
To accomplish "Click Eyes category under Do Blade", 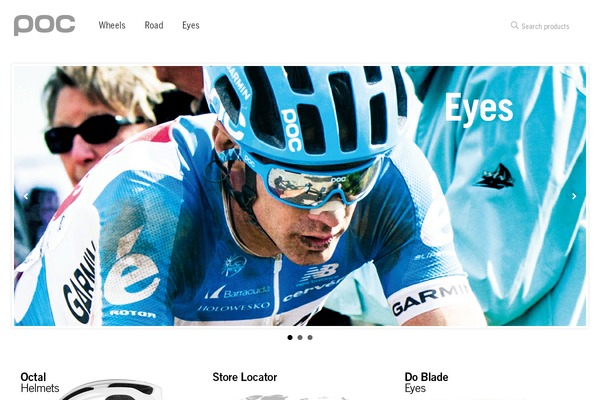I will tap(415, 389).
